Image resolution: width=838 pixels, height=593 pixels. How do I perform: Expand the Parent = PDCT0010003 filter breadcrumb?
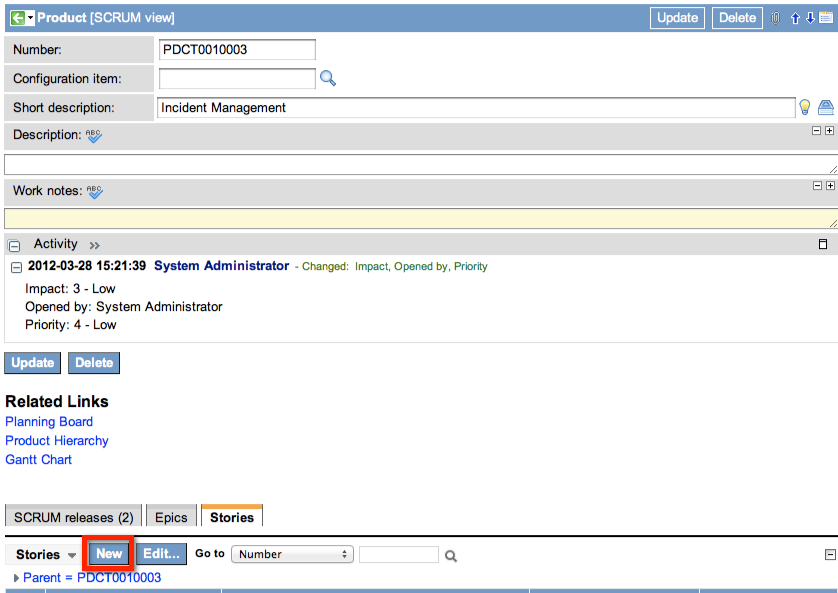[x=16, y=578]
